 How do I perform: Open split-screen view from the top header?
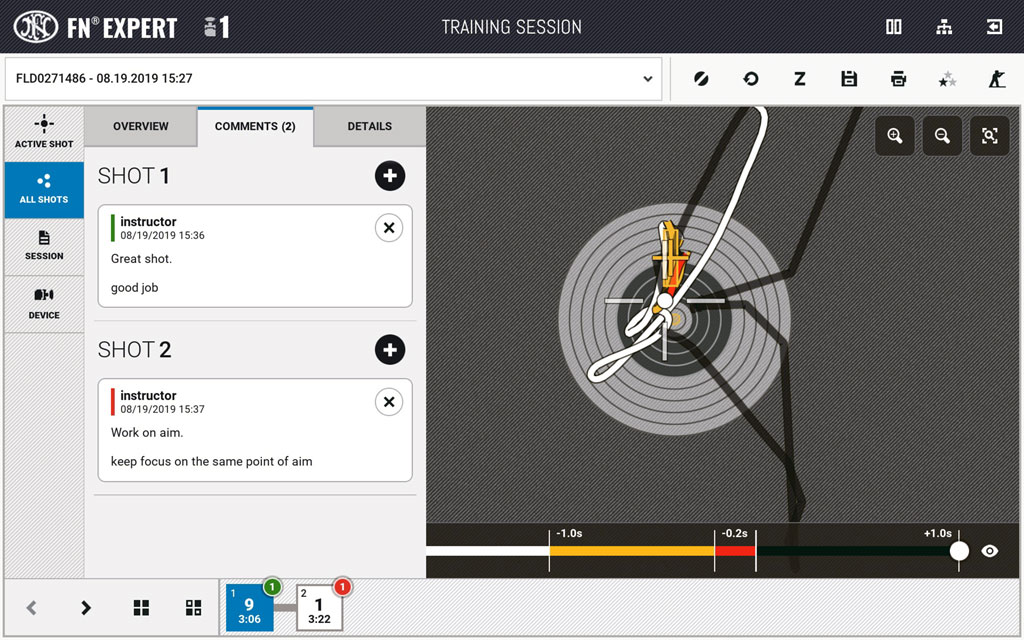click(893, 27)
